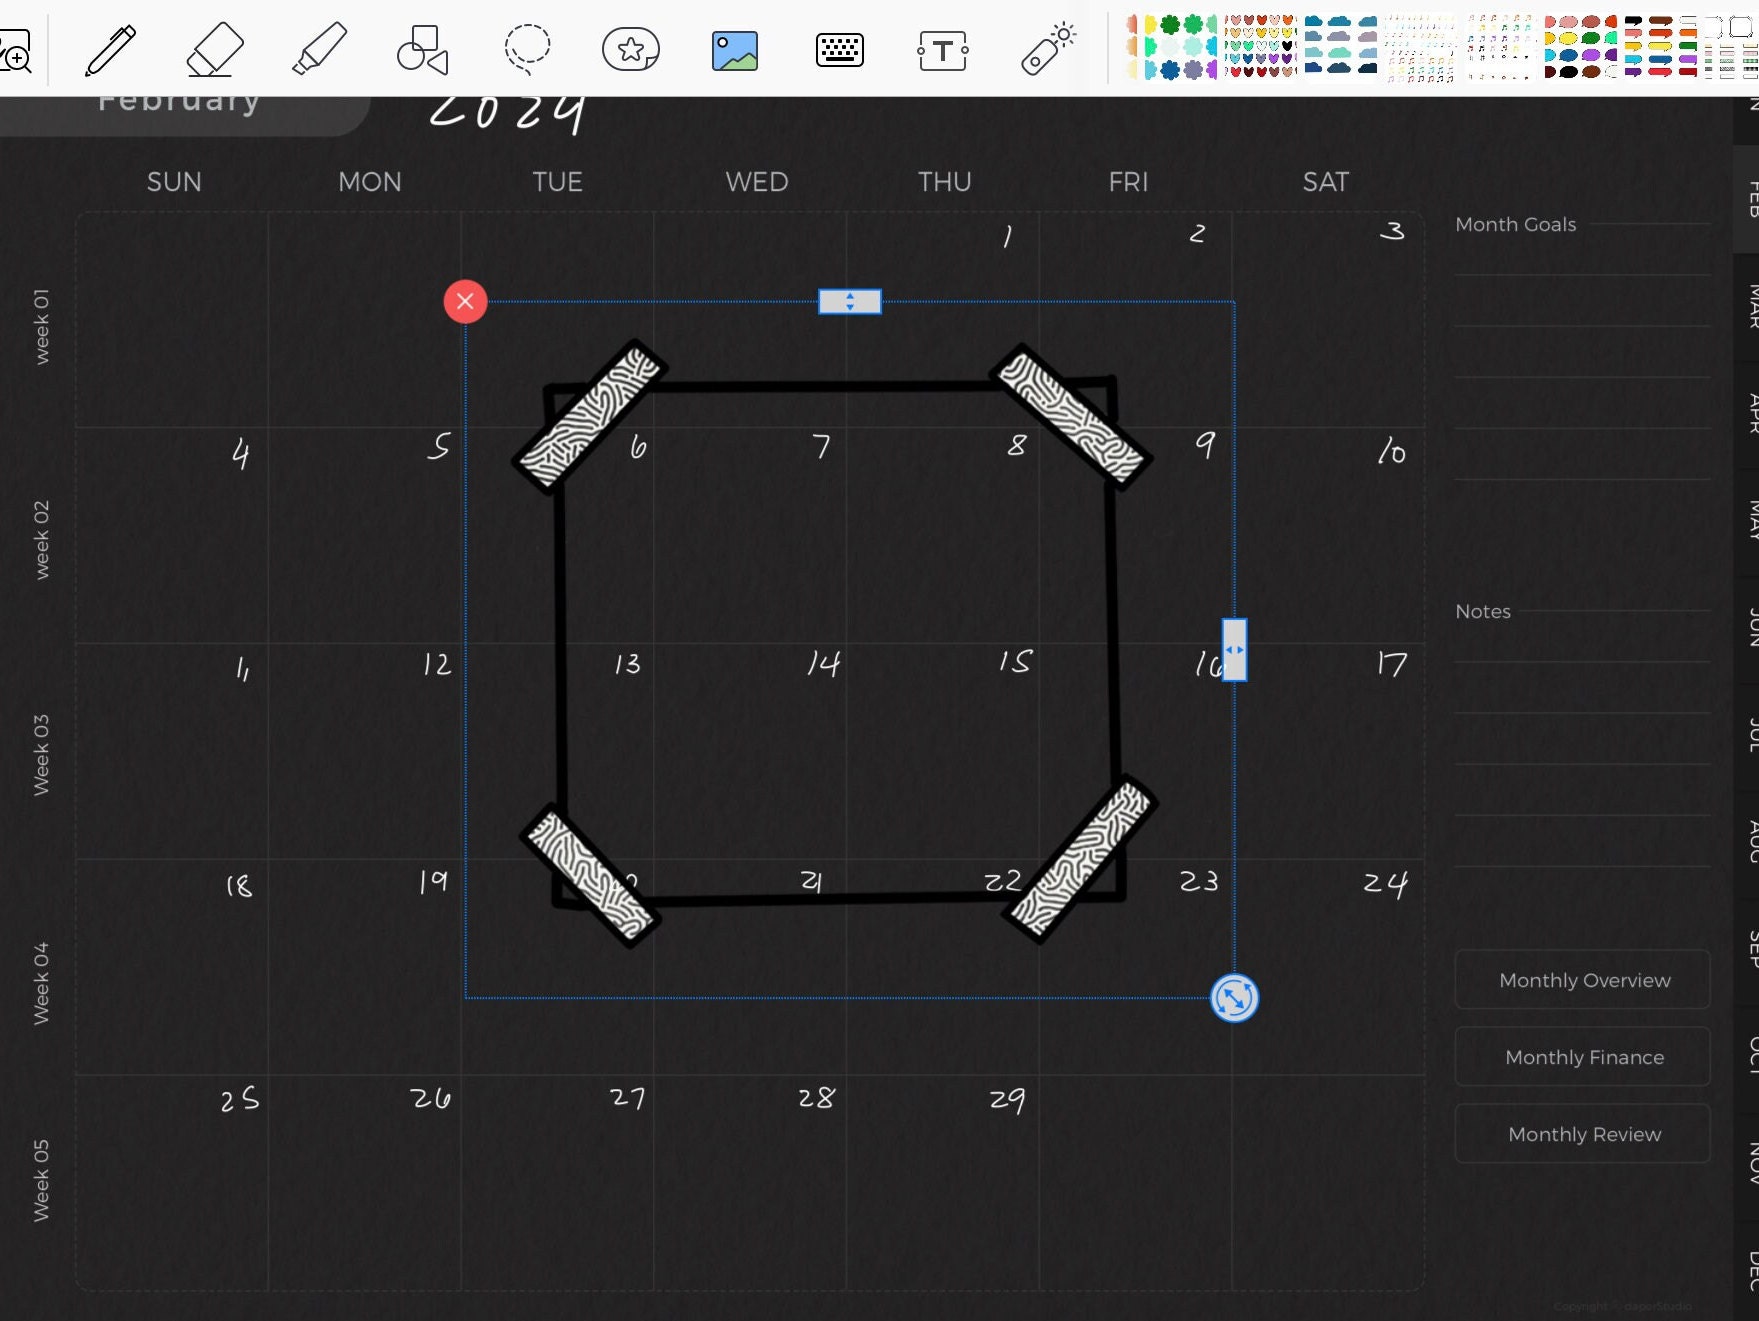
Task: Click the Monthly Overview button
Action: pos(1583,980)
